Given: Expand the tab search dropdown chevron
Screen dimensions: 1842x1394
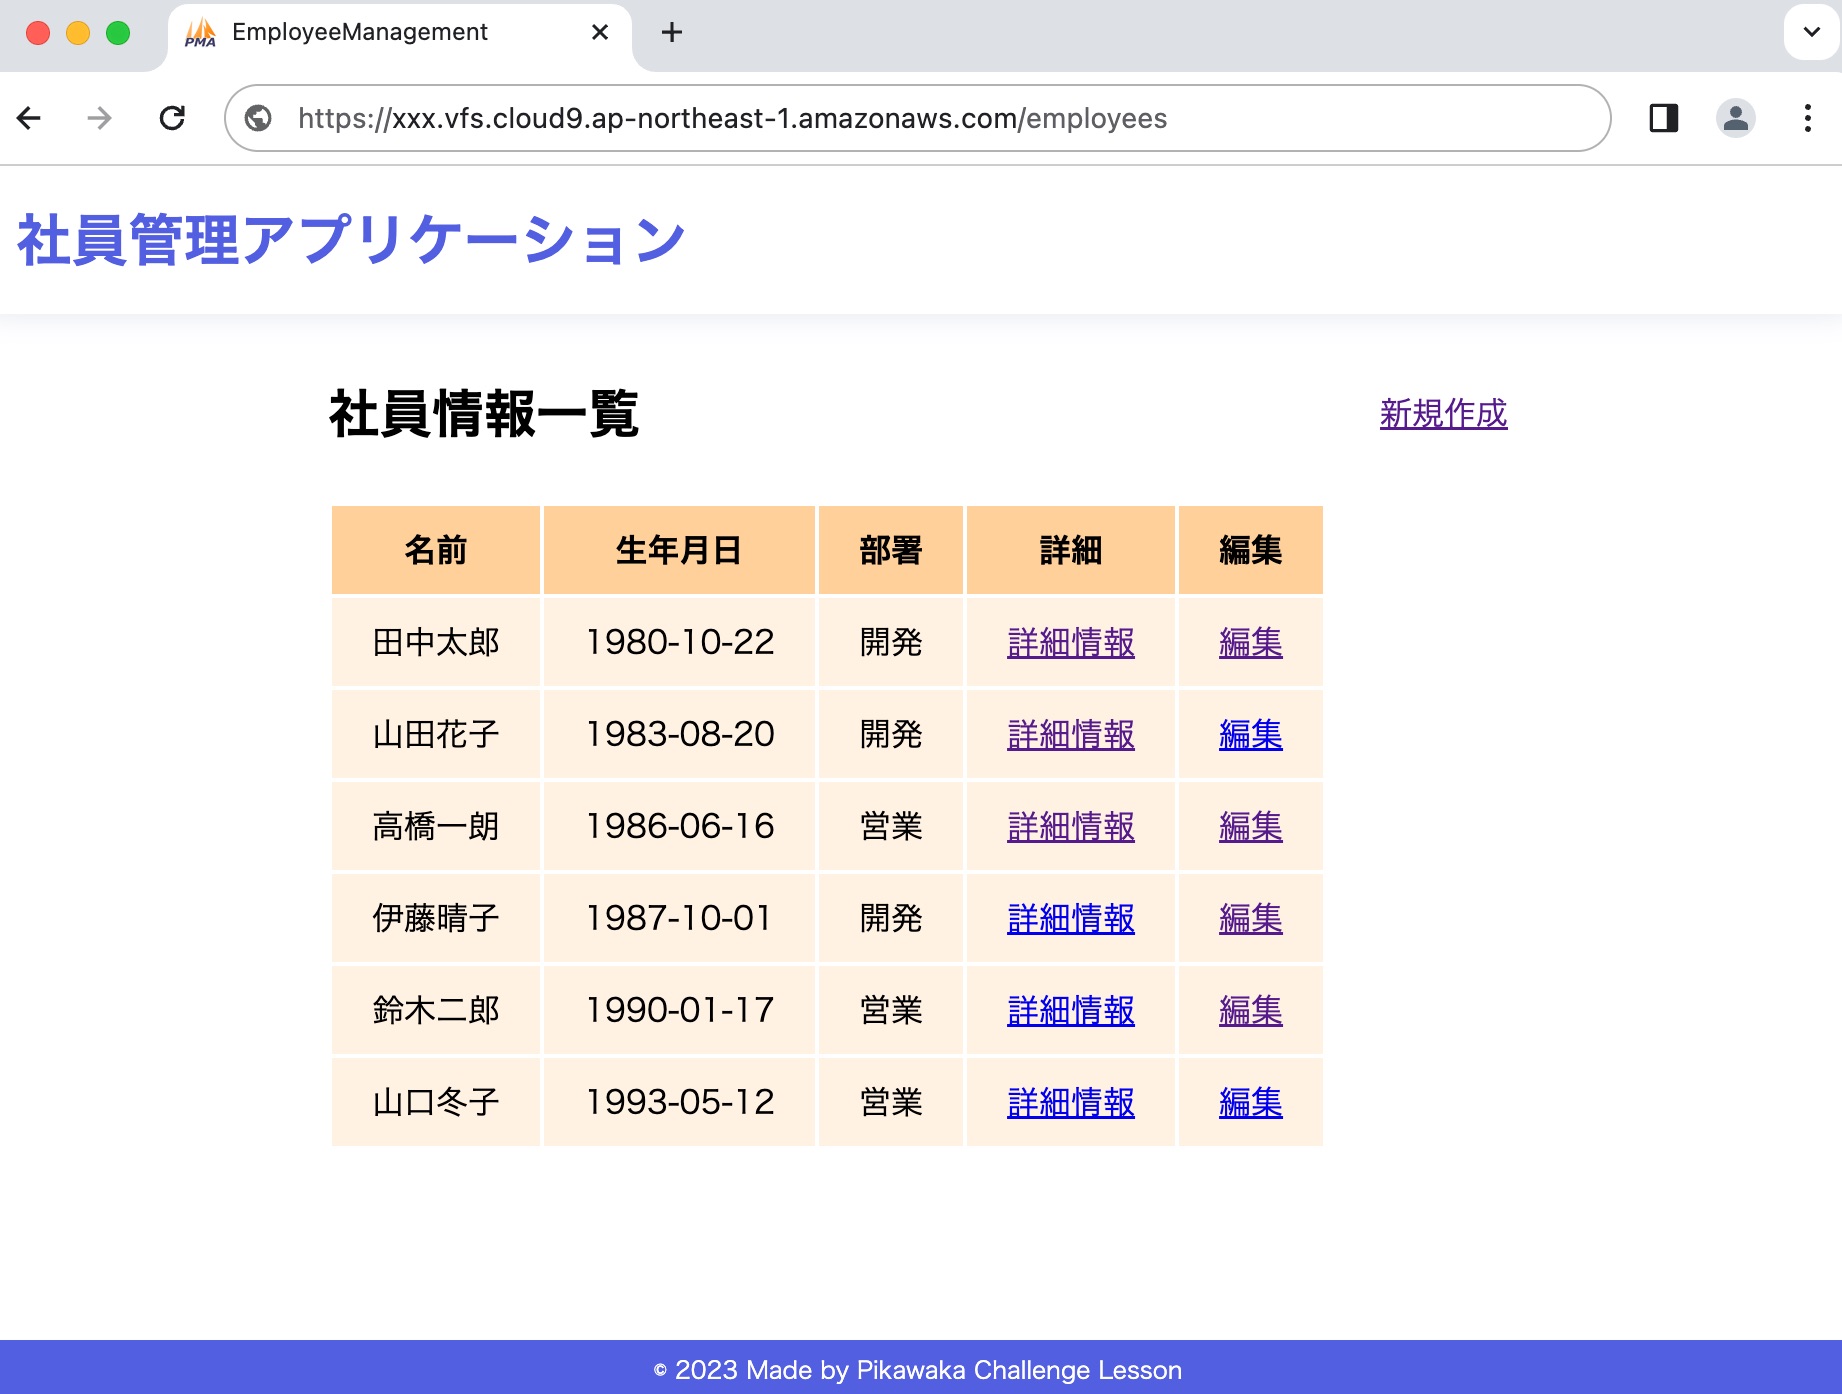Looking at the screenshot, I should coord(1811,33).
